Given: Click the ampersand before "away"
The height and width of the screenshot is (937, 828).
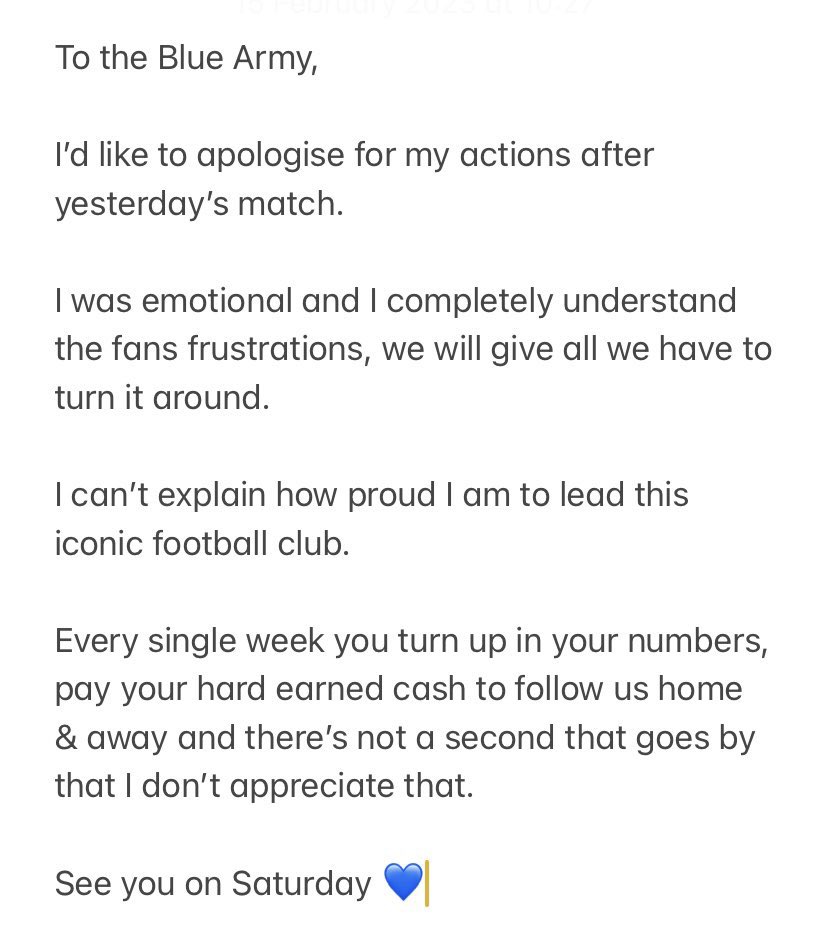Looking at the screenshot, I should [66, 738].
